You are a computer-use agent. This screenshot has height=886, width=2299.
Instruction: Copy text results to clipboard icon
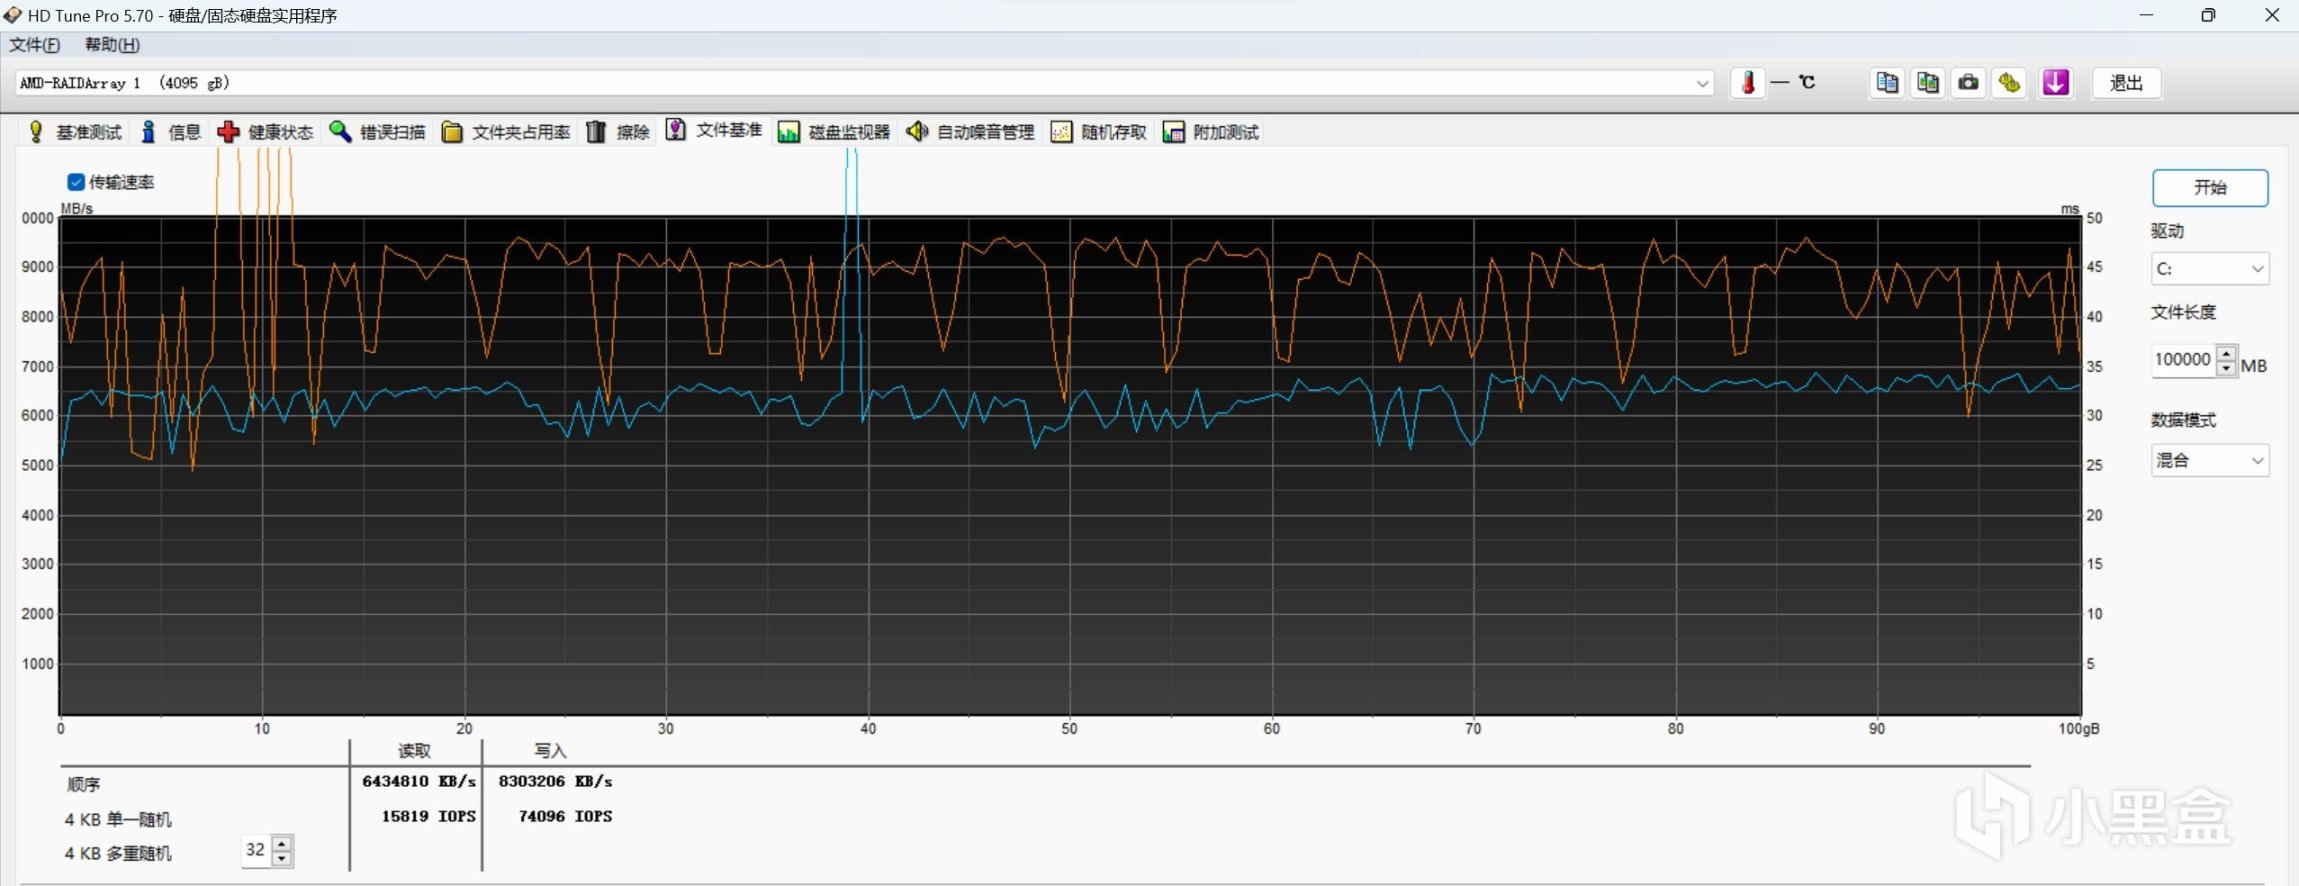(x=1887, y=83)
